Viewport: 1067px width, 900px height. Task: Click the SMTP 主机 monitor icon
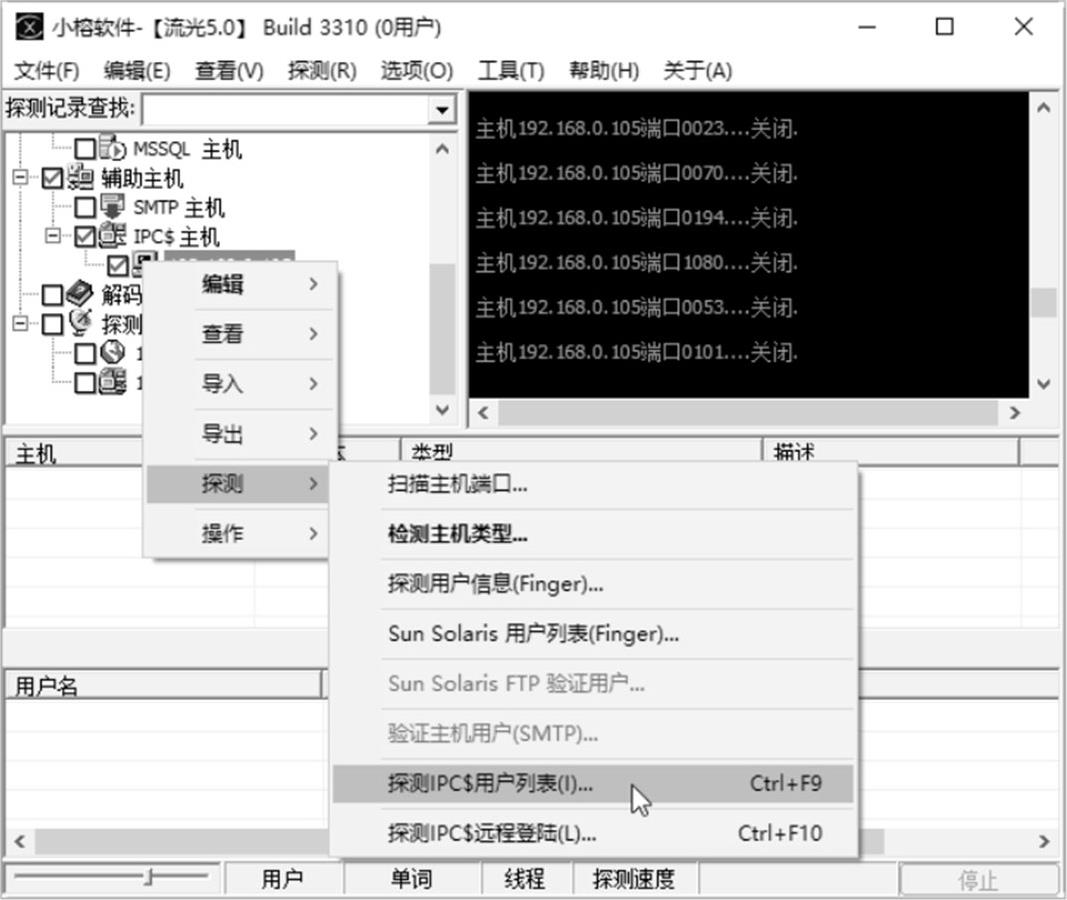point(112,207)
